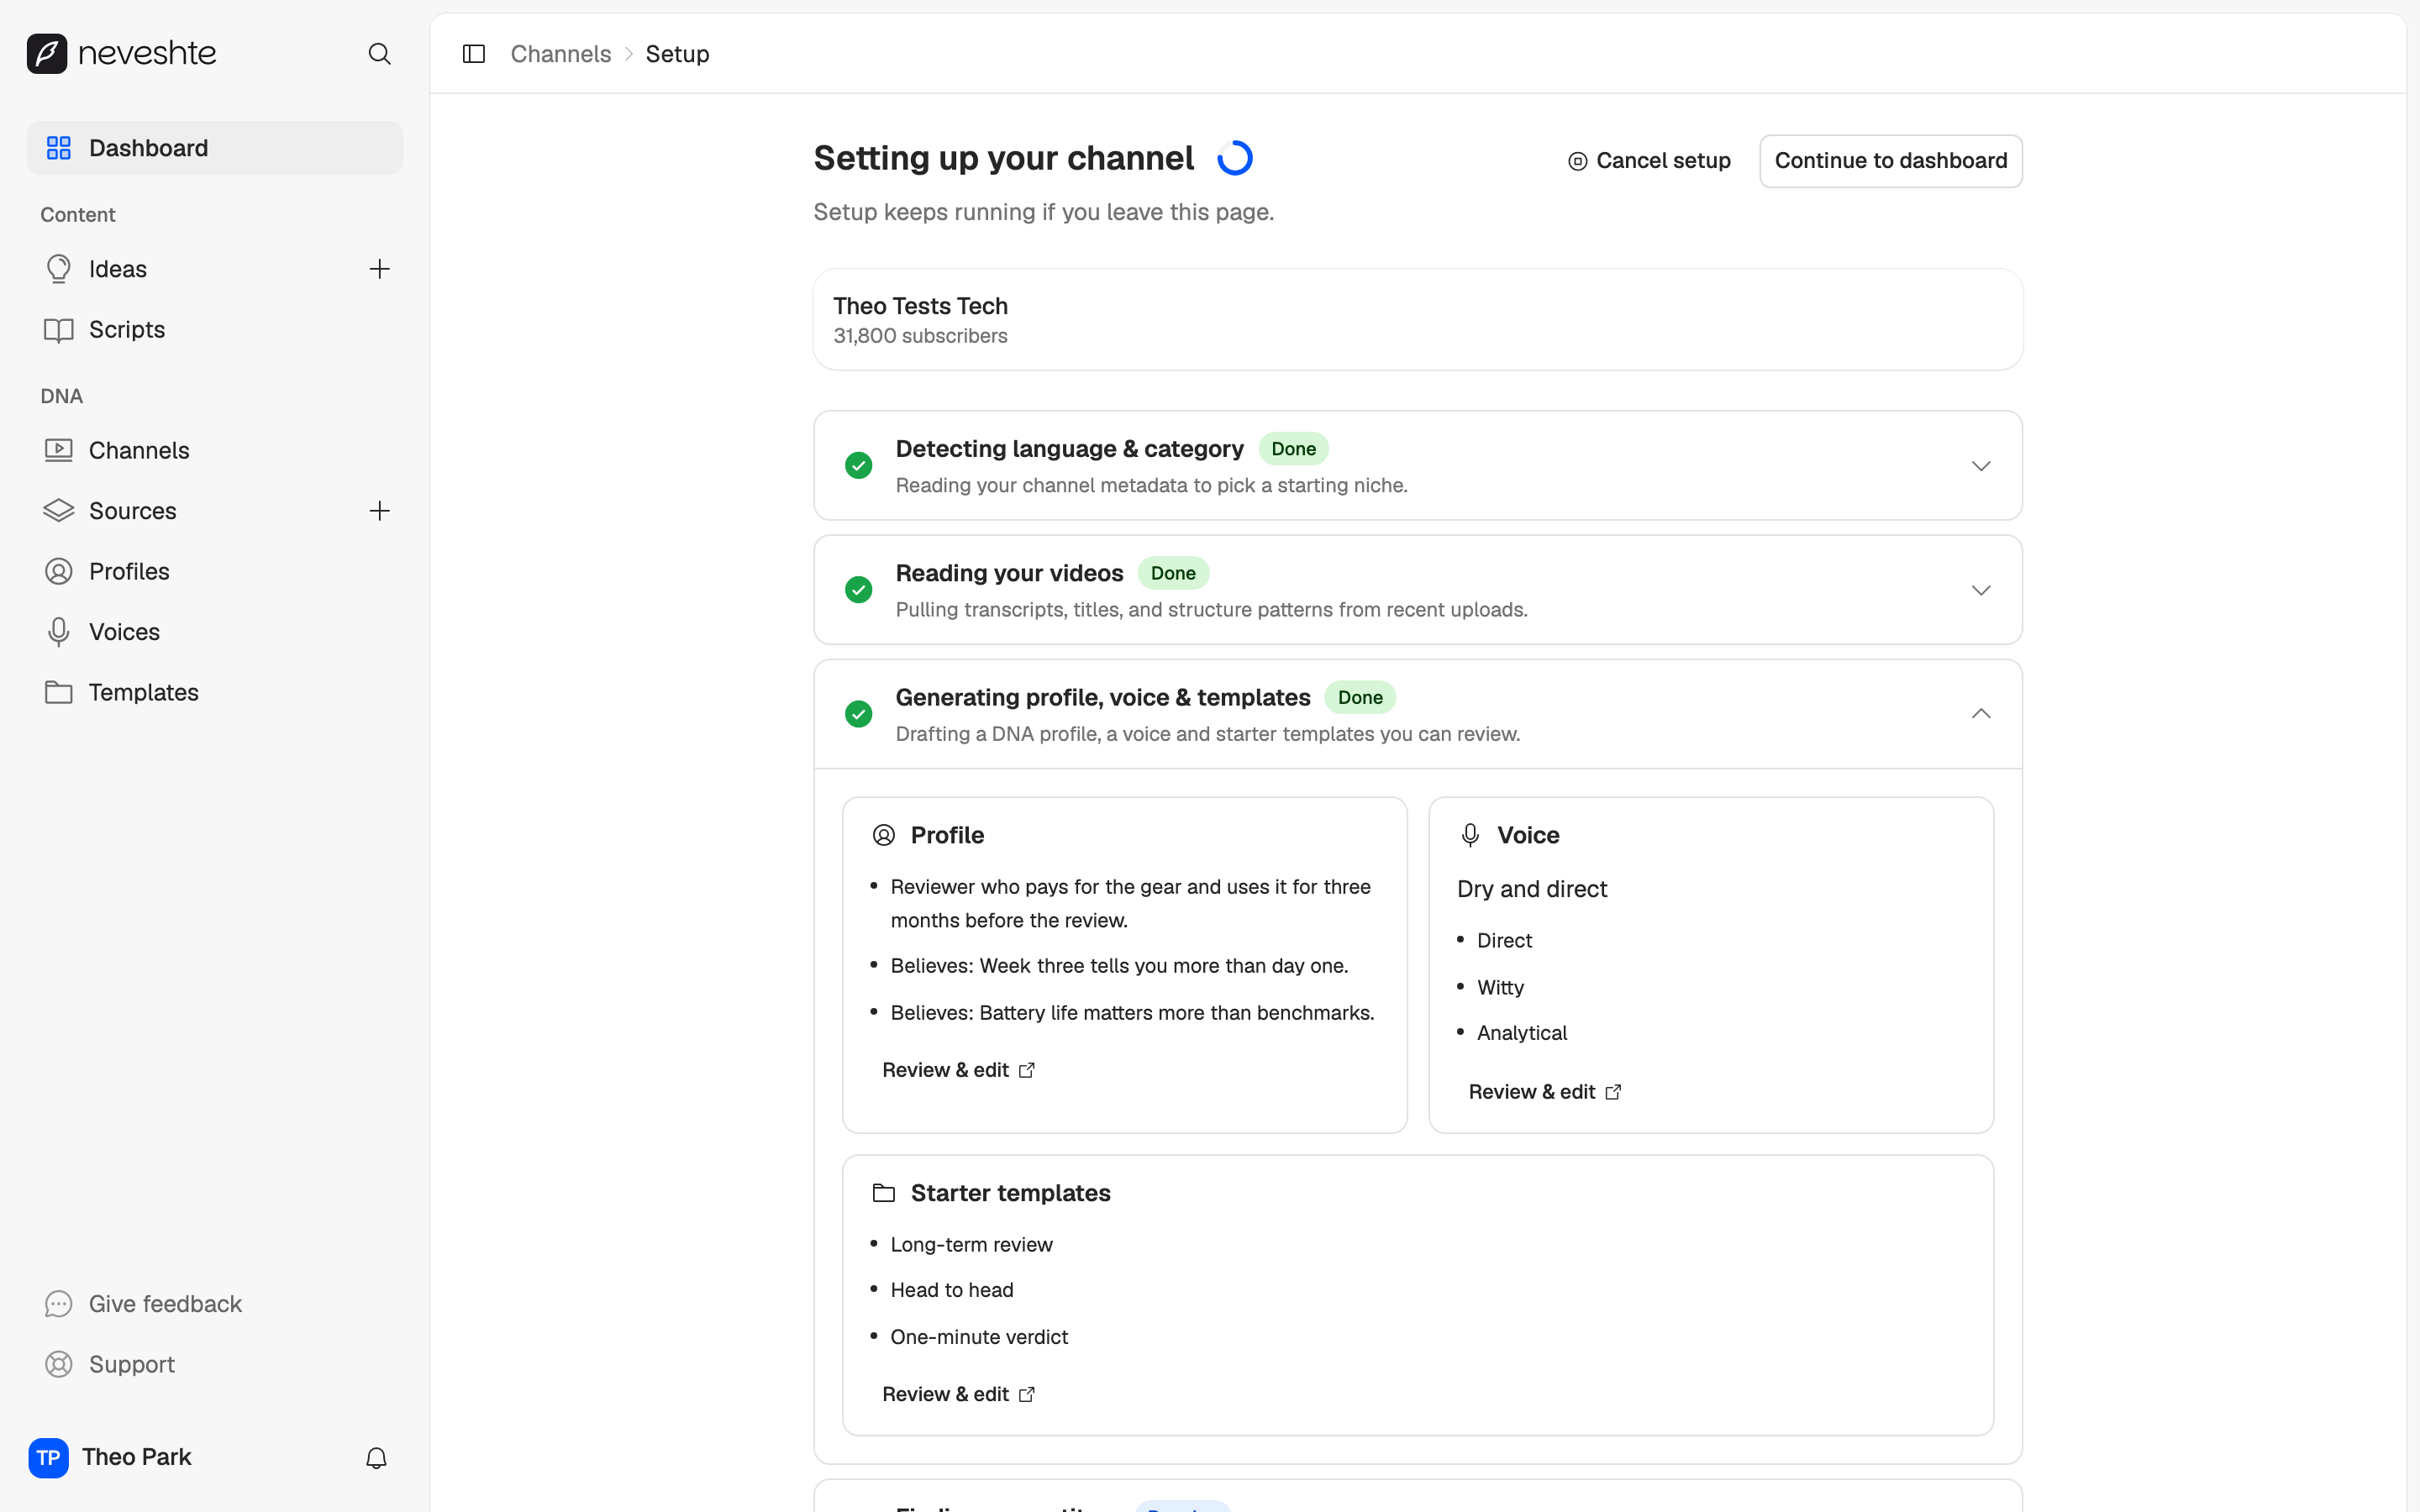Open external link icon on Voice Review & edit

tap(1613, 1092)
